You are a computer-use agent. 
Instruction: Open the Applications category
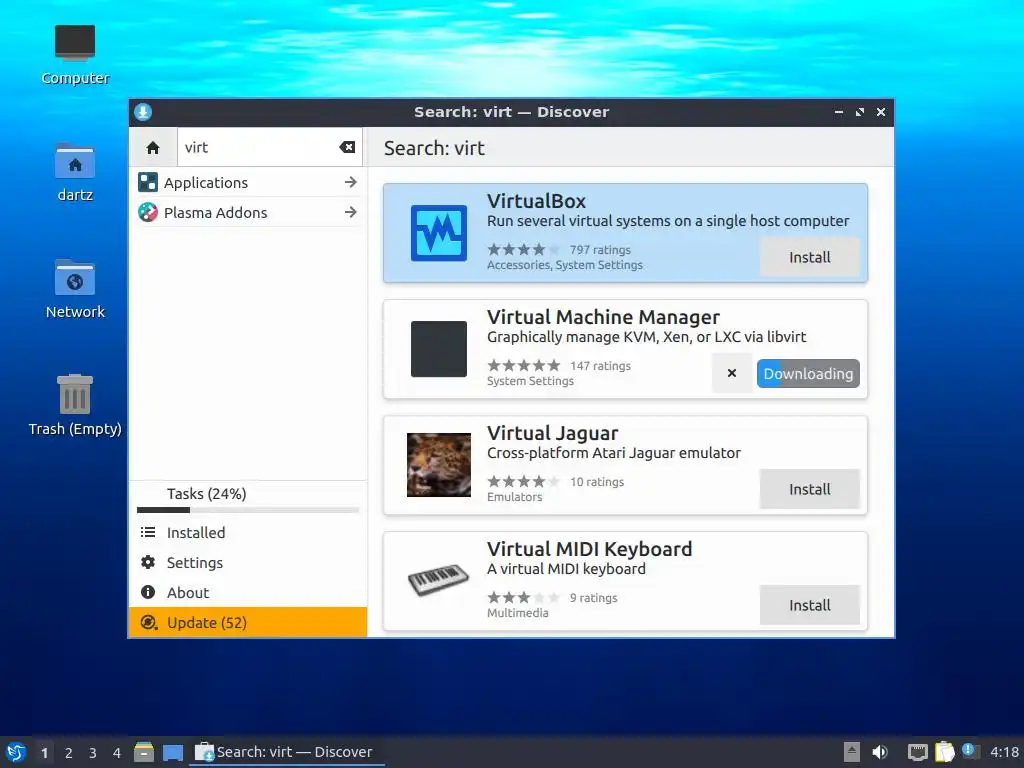(x=248, y=183)
